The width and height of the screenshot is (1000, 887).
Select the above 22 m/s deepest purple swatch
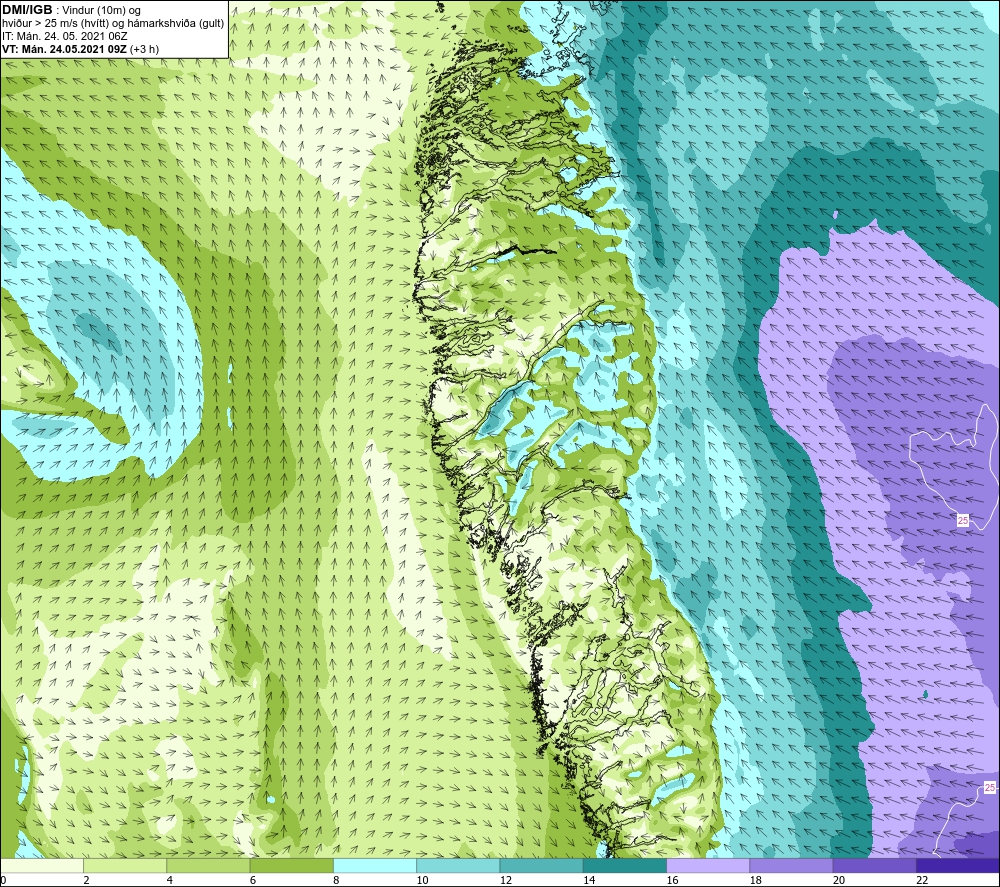click(x=958, y=865)
